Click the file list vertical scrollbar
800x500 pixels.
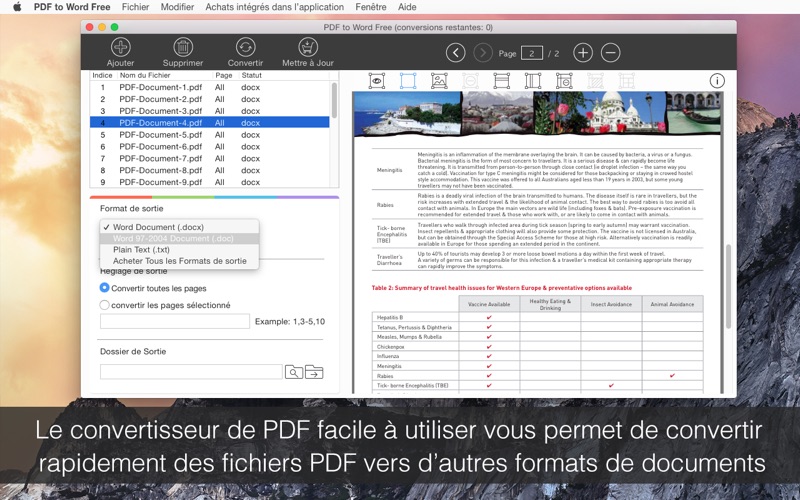334,100
